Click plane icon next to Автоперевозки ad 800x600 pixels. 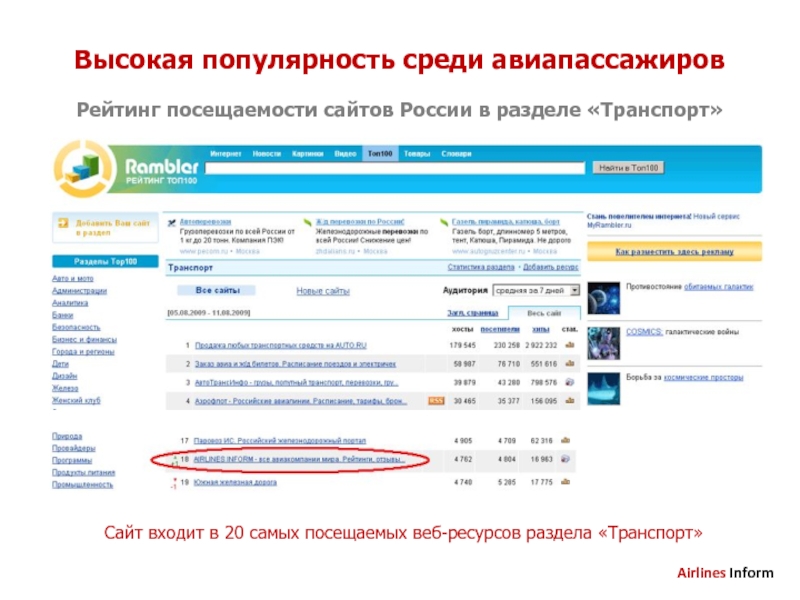pyautogui.click(x=172, y=222)
